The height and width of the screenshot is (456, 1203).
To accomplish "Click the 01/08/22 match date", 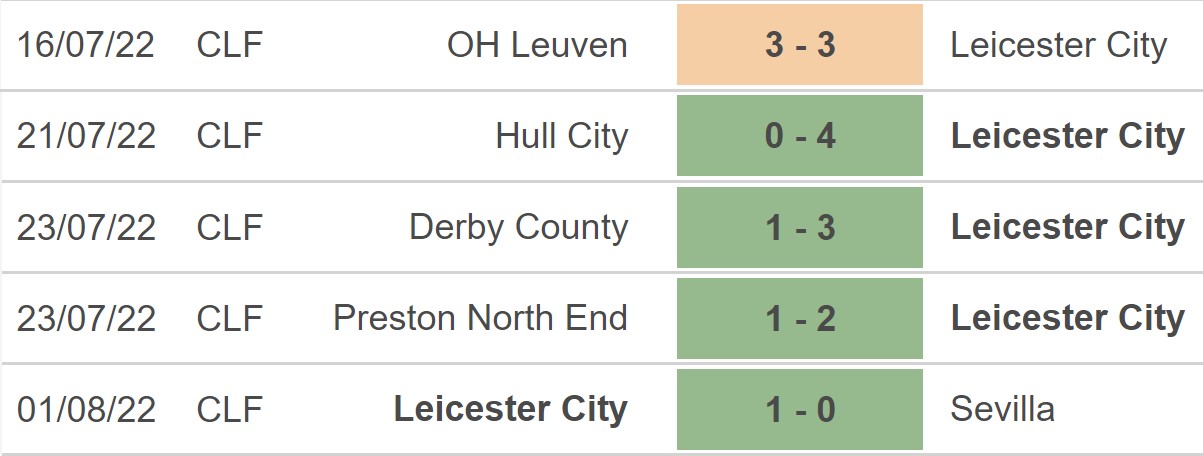I will coord(86,409).
